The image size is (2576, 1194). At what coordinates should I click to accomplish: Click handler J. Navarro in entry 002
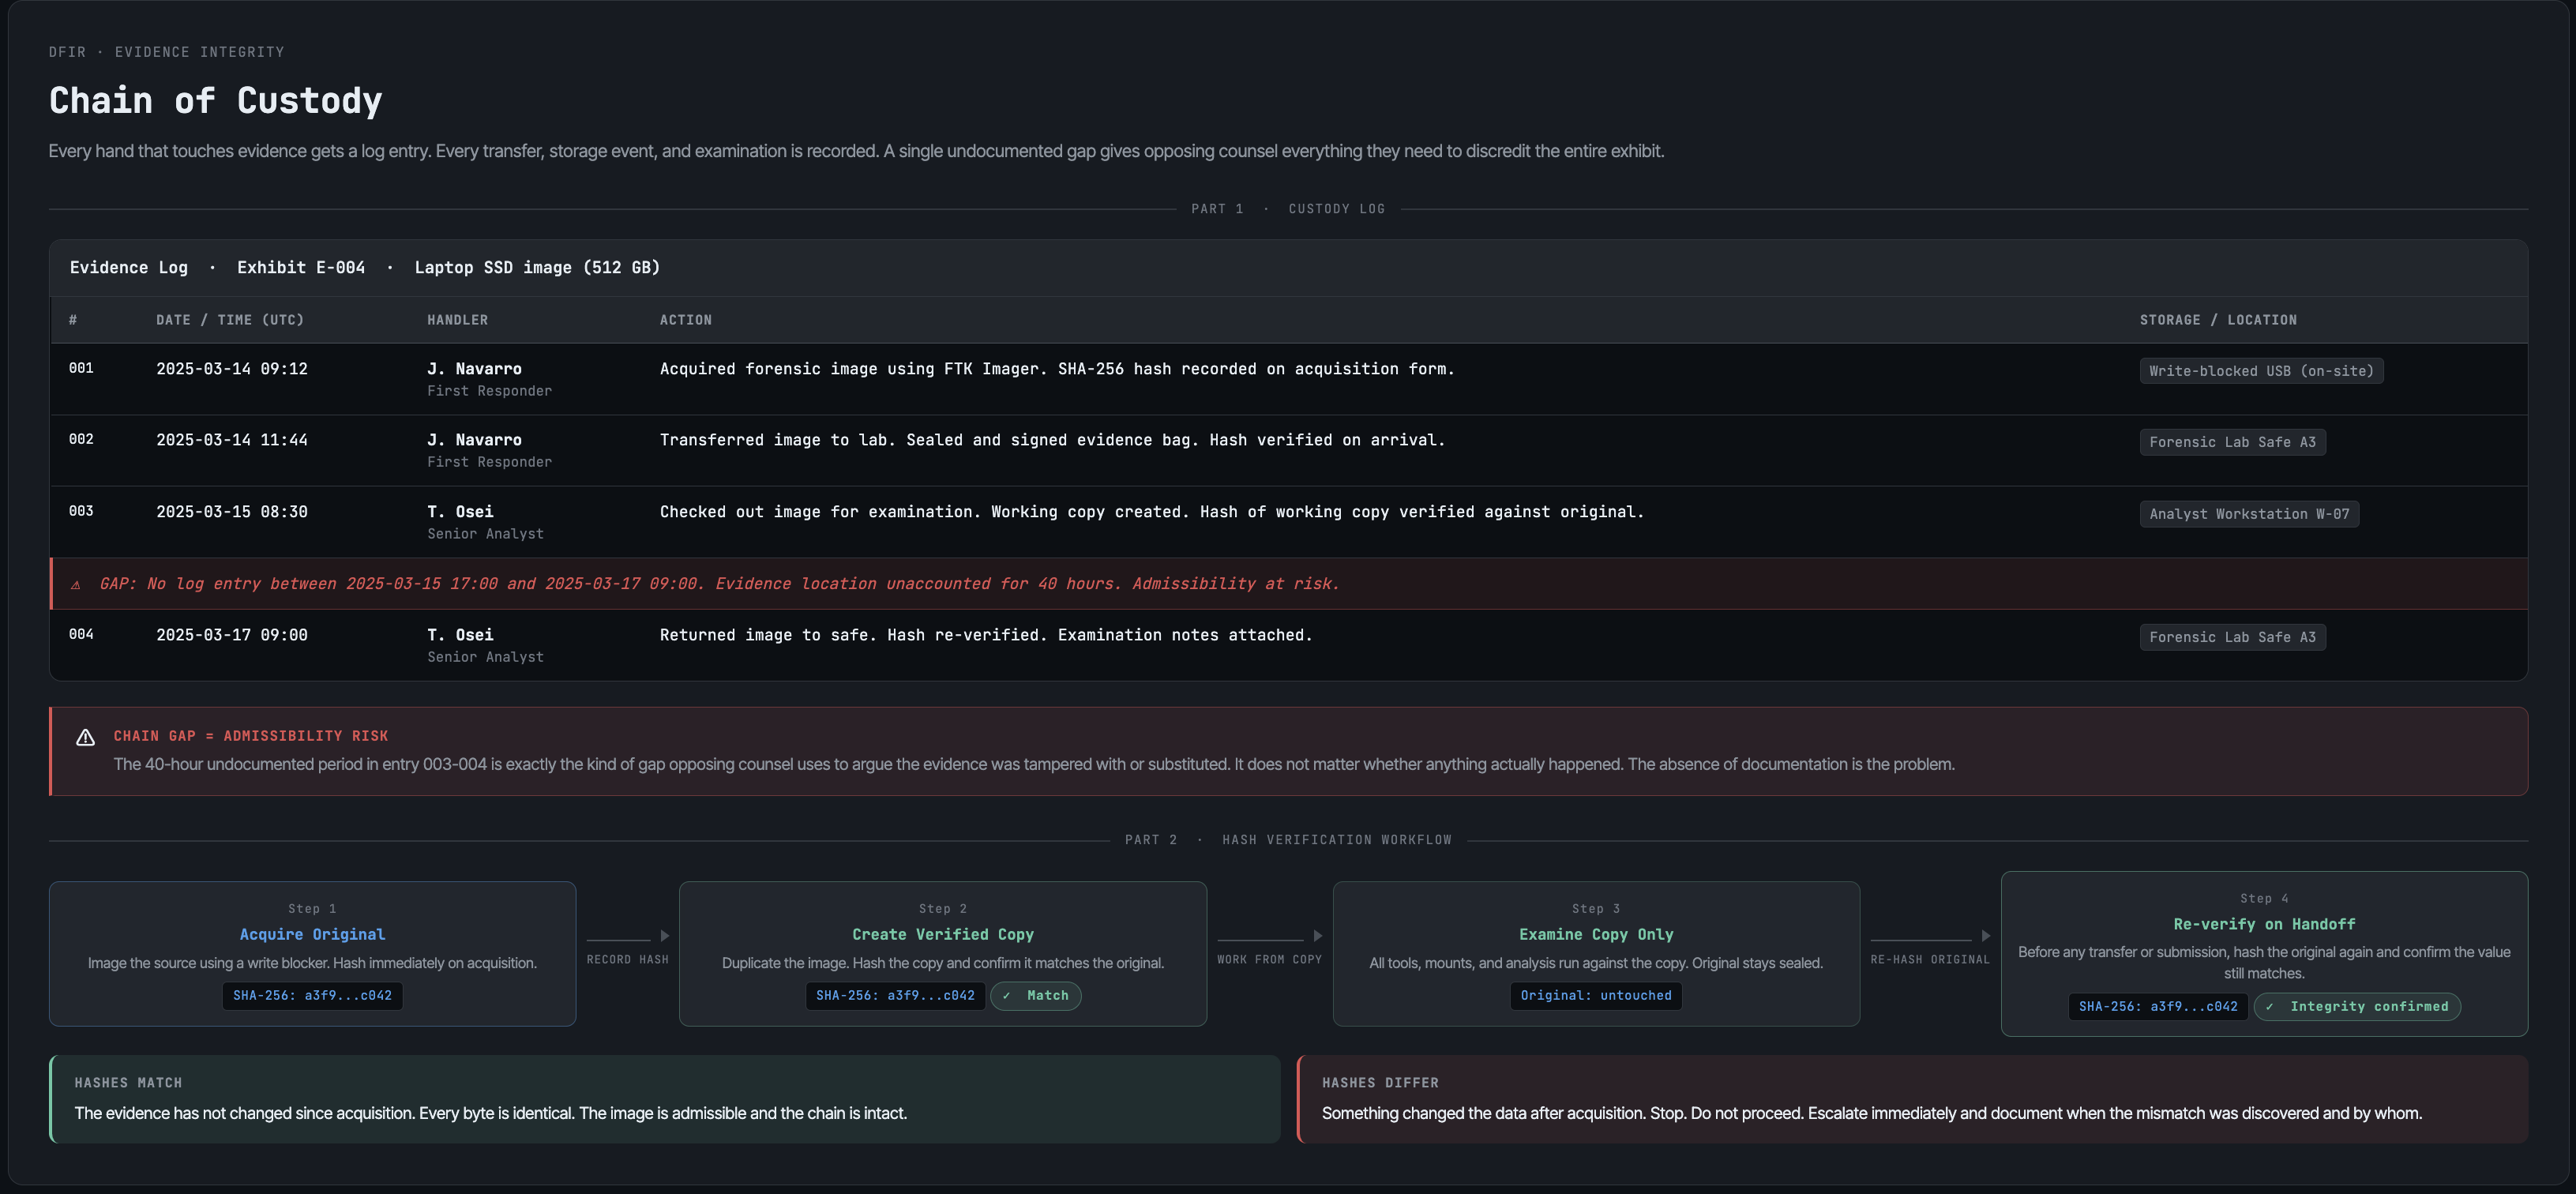pyautogui.click(x=475, y=440)
